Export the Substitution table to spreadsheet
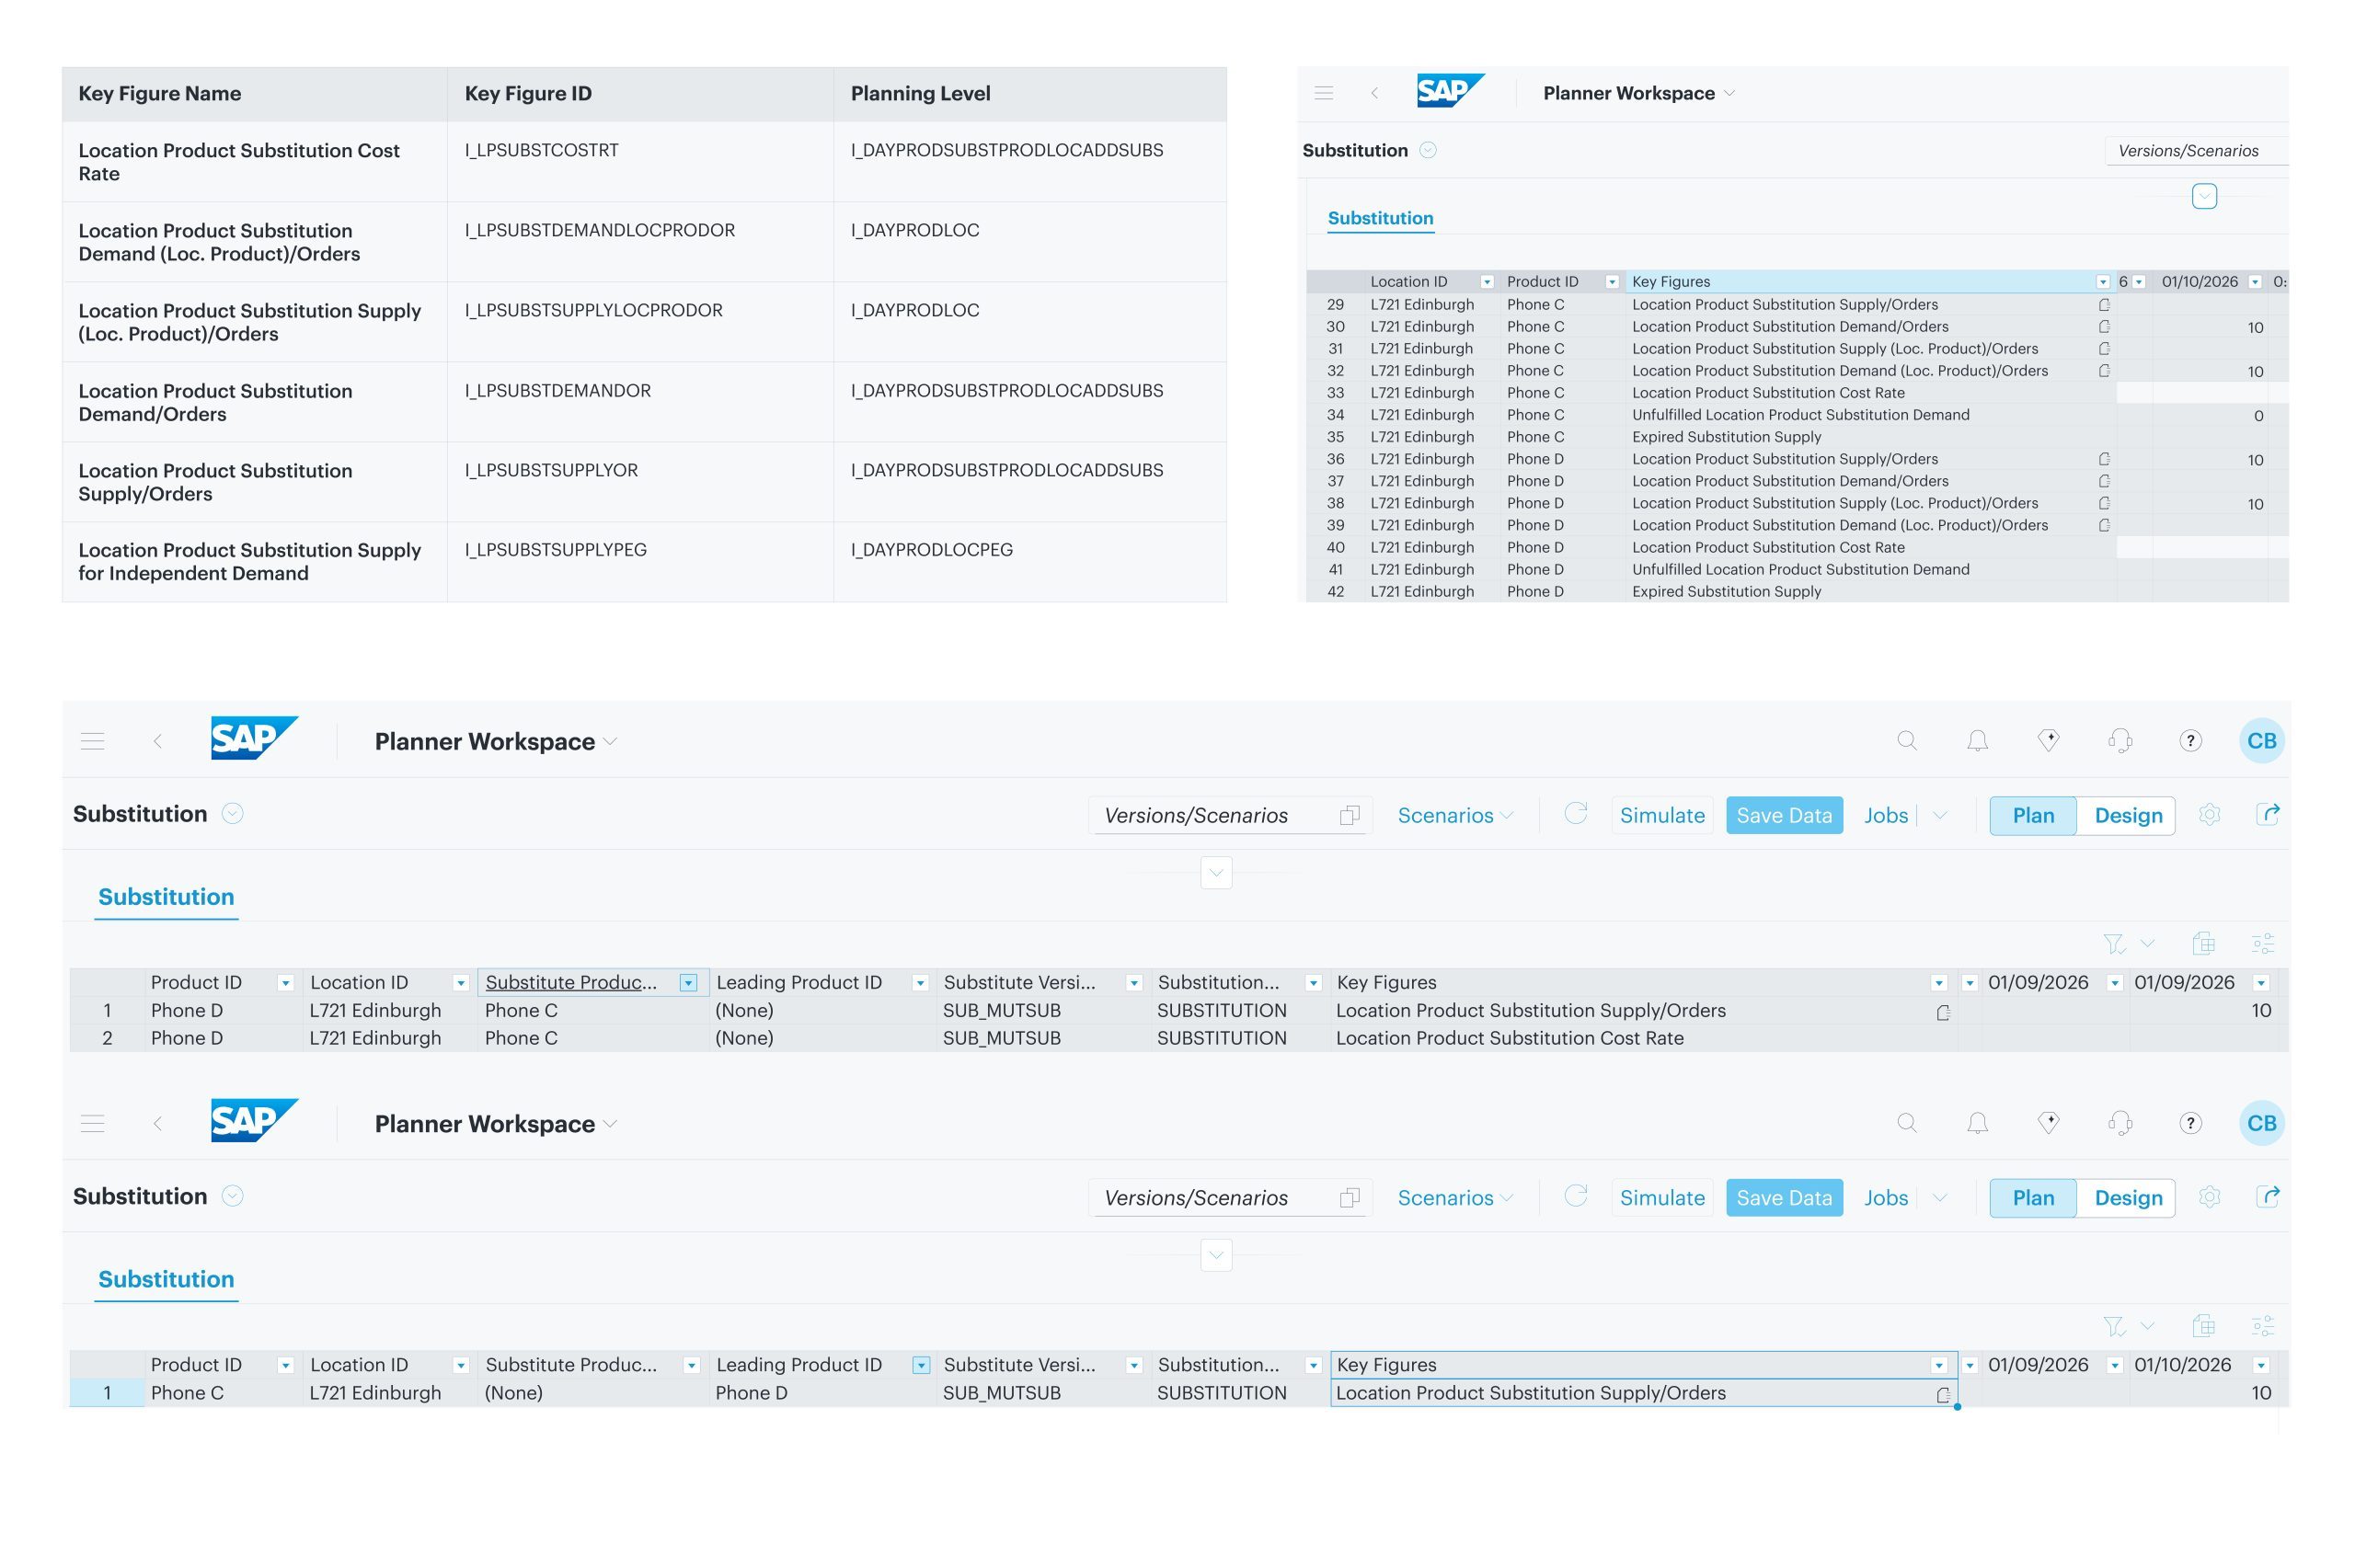The height and width of the screenshot is (1568, 2355). coord(2203,942)
